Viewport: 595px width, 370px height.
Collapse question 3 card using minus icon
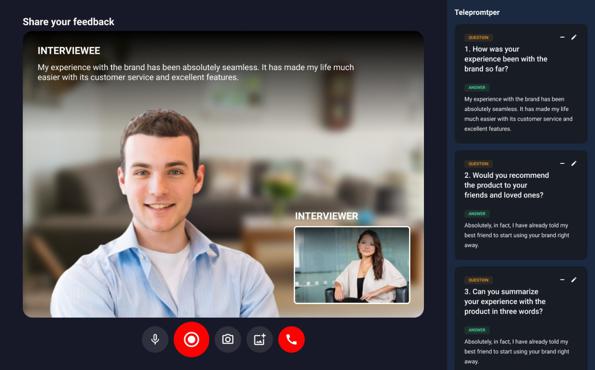562,280
